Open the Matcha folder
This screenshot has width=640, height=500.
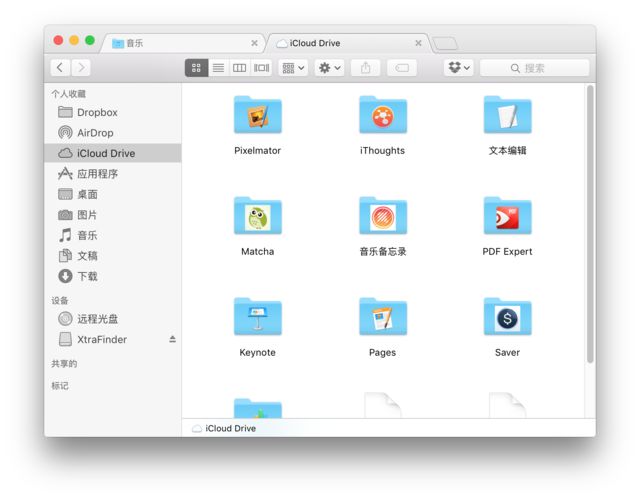click(258, 216)
